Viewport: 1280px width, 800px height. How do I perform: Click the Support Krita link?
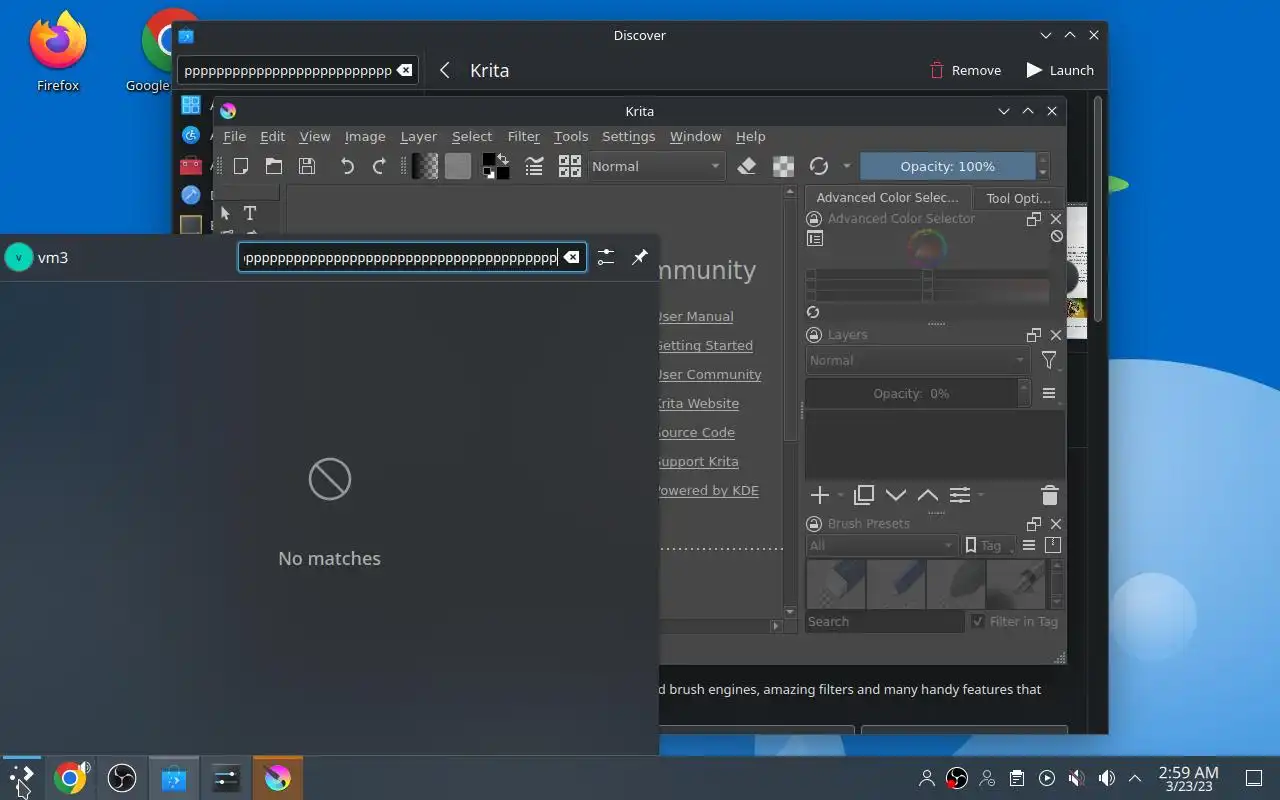tap(698, 461)
